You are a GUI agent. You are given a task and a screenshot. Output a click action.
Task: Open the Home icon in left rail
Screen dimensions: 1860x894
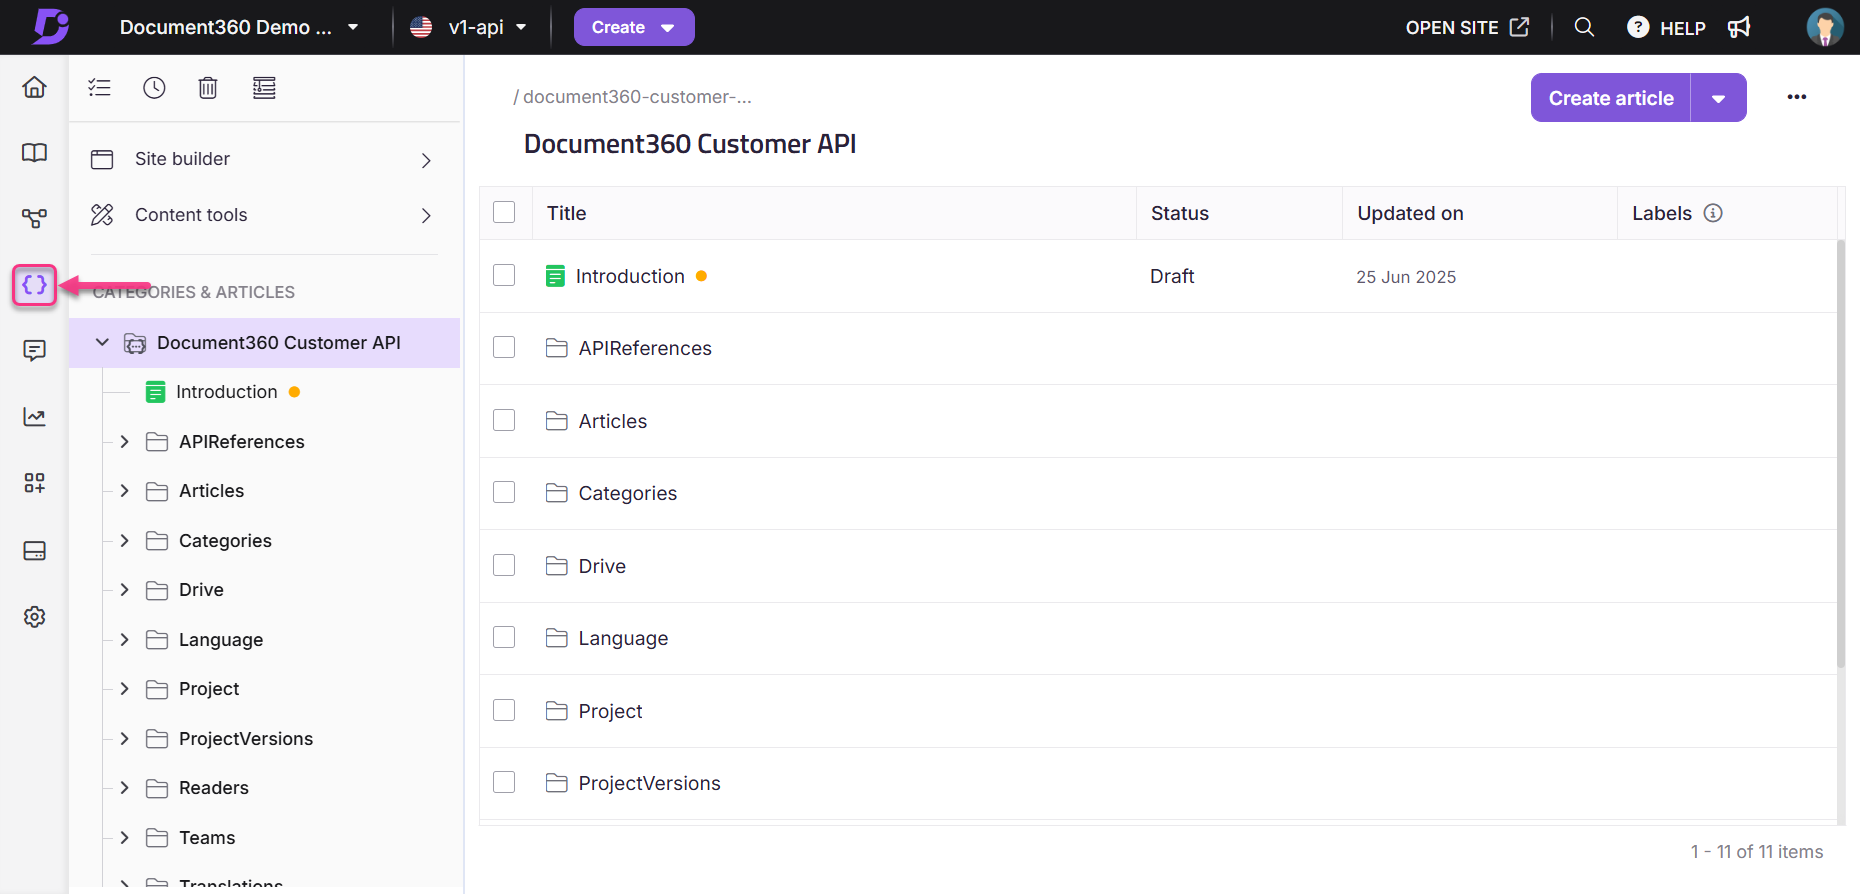(34, 87)
